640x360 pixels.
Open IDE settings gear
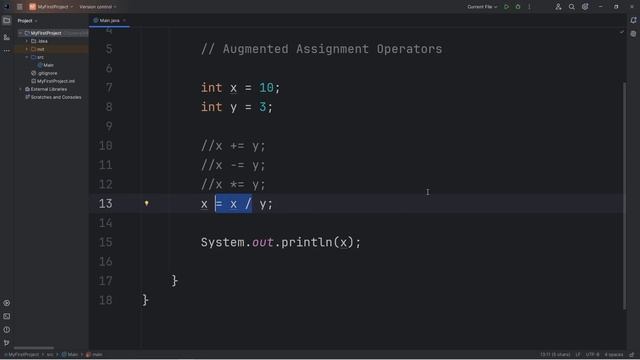(585, 7)
